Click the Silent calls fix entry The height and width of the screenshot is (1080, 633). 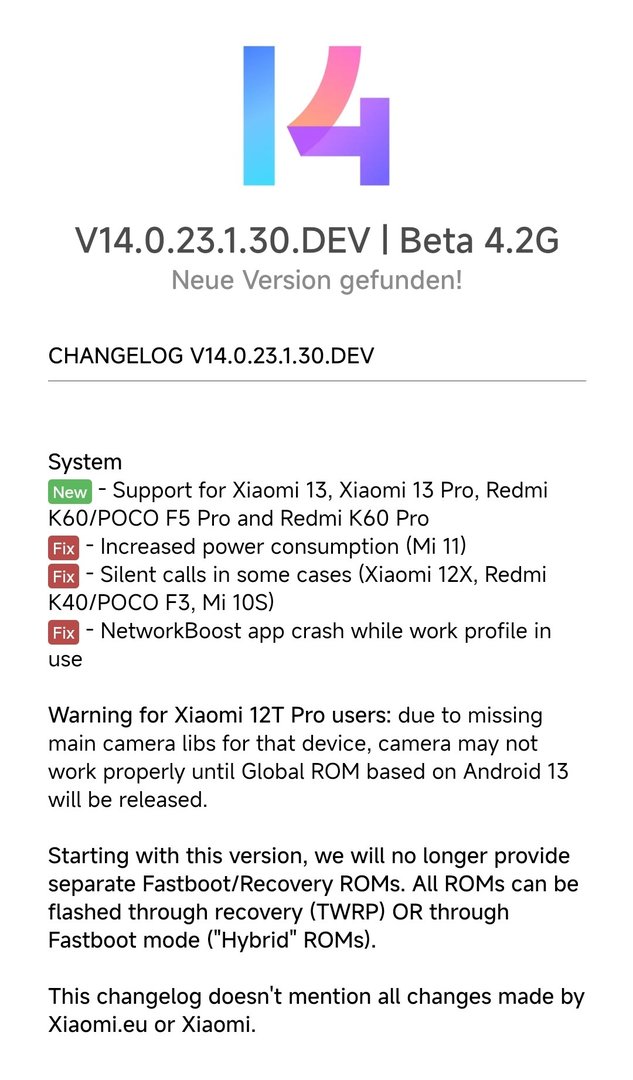pyautogui.click(x=298, y=588)
